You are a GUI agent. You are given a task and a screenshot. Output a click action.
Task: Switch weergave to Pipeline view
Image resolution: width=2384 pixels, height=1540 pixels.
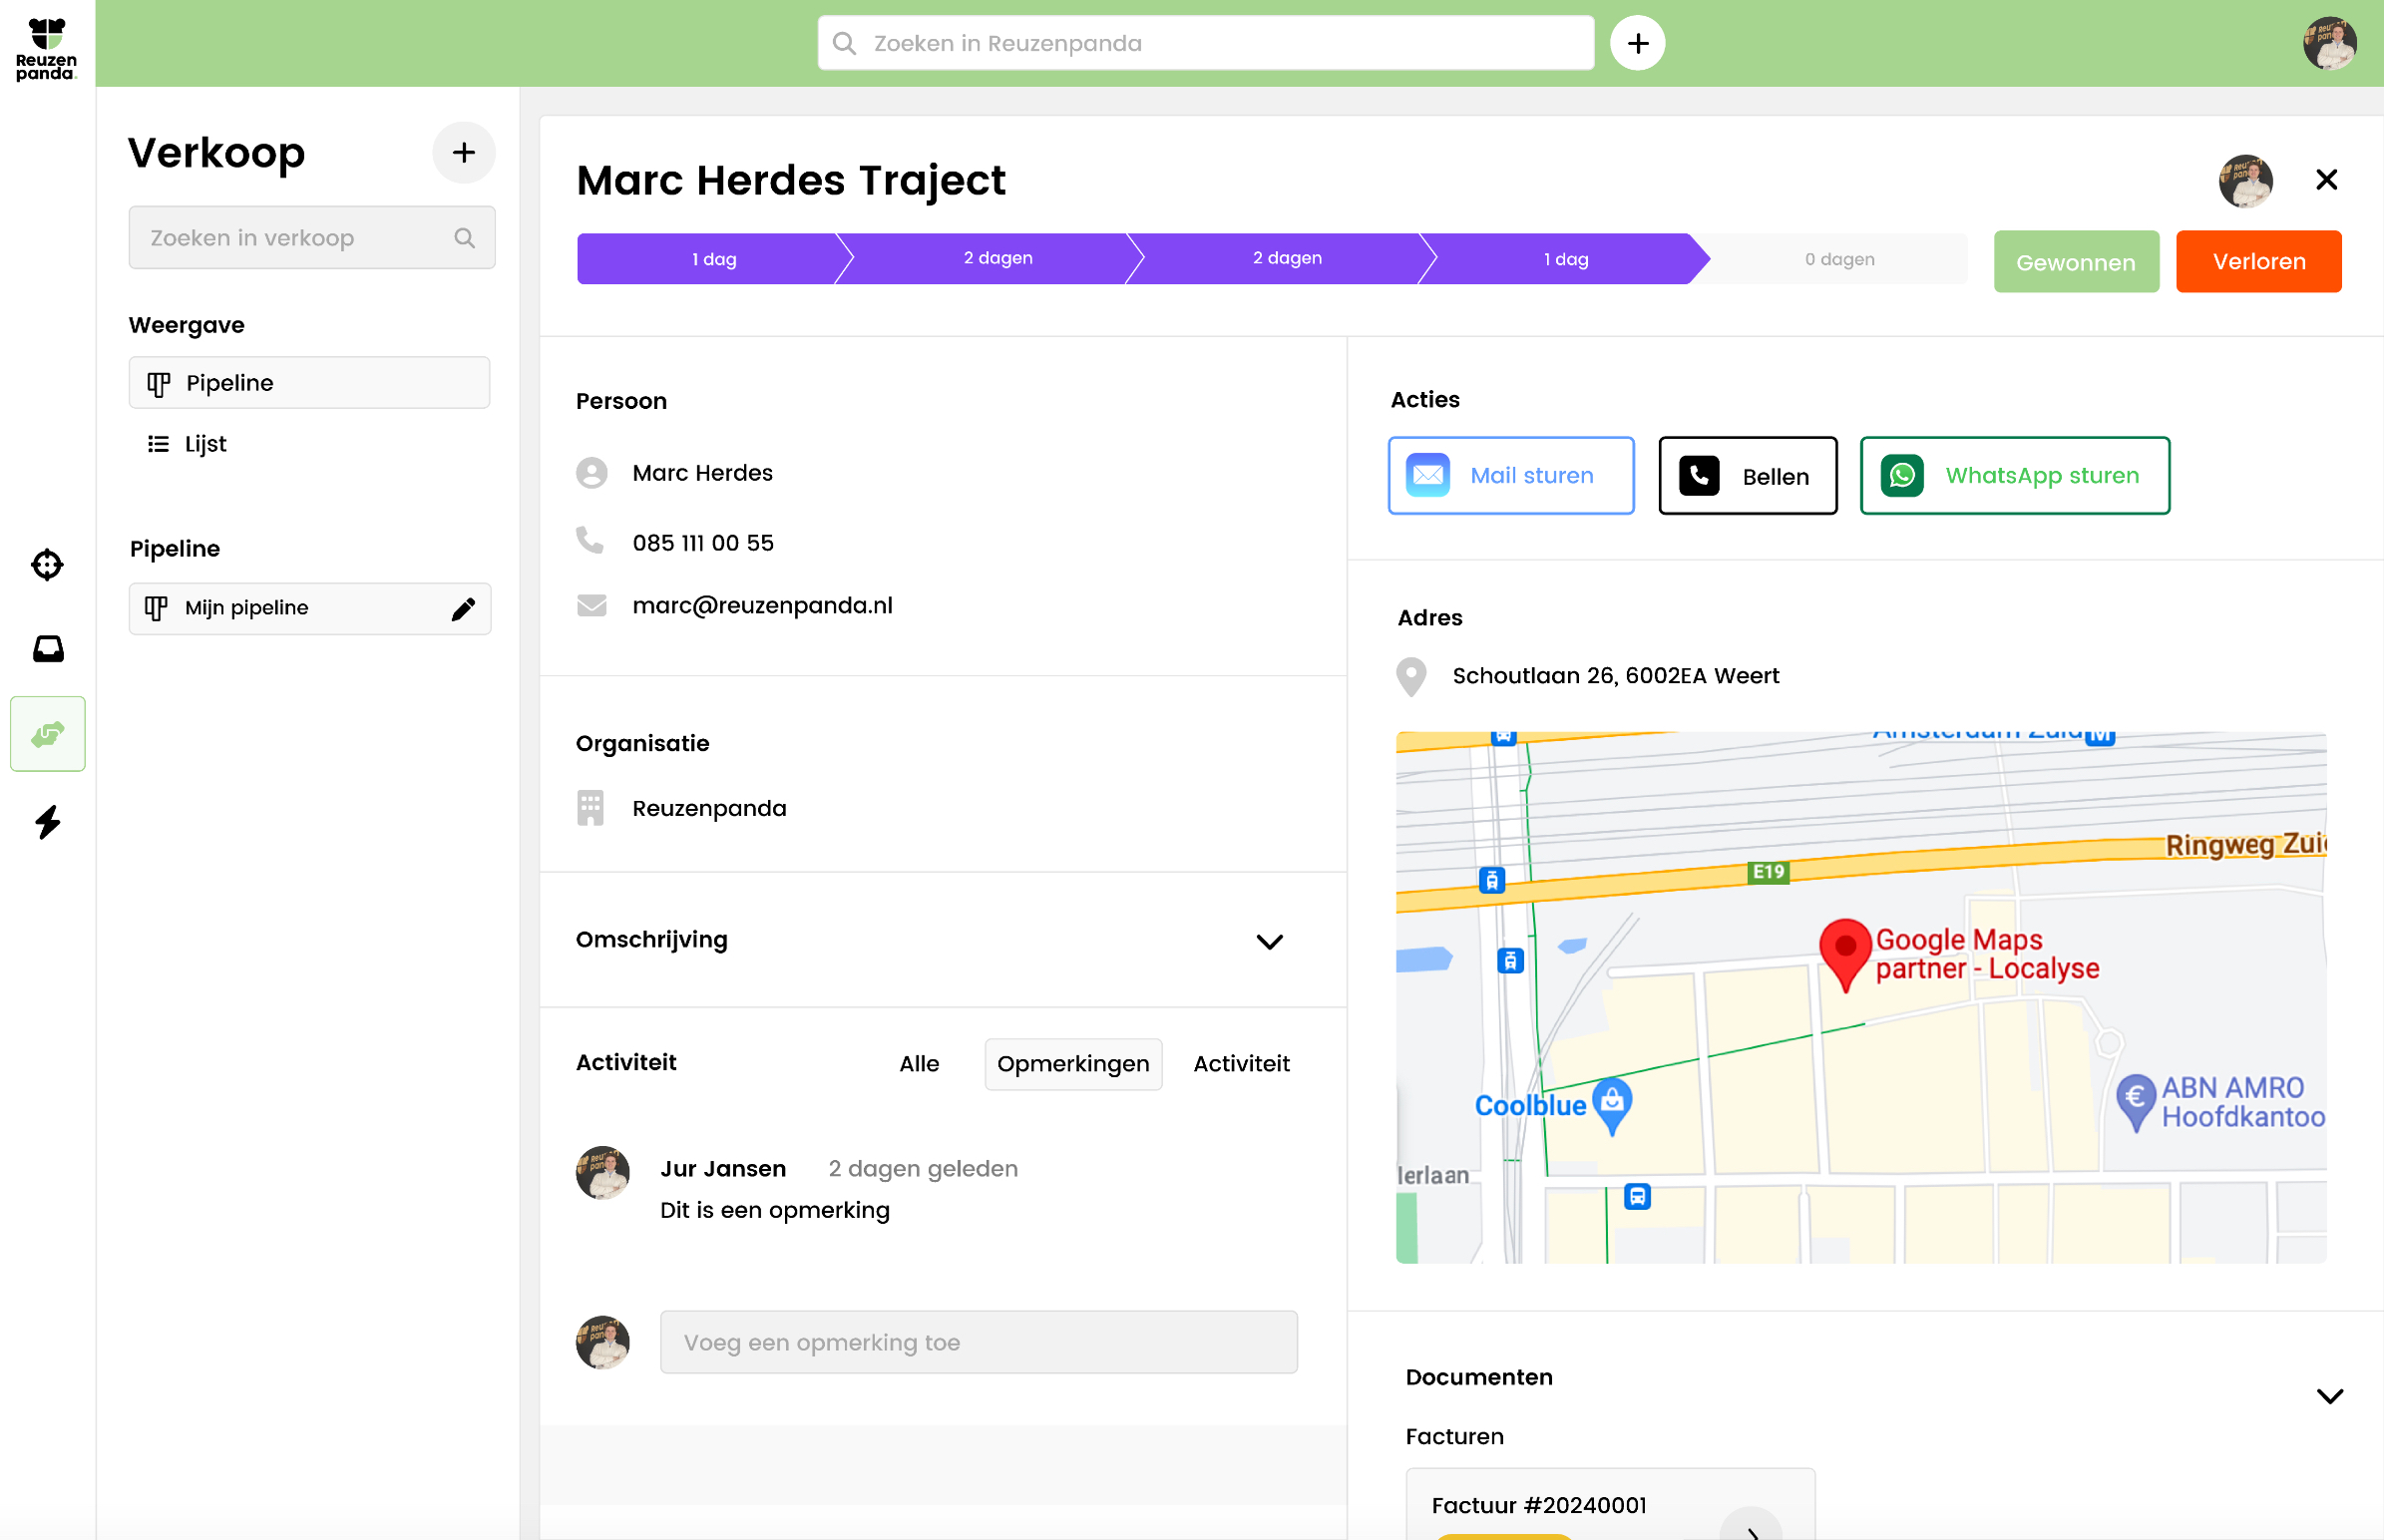pyautogui.click(x=308, y=382)
